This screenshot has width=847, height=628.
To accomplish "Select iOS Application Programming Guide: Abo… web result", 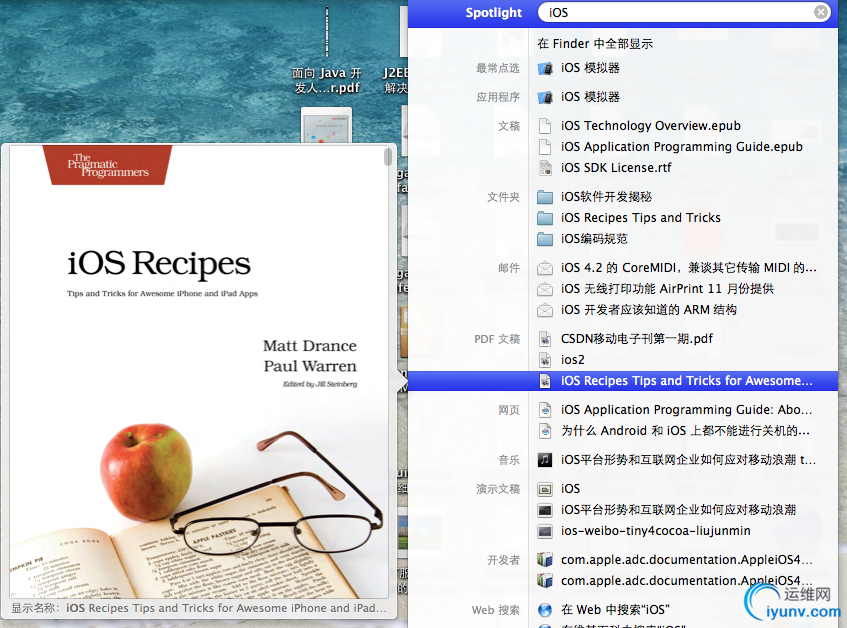I will (686, 410).
